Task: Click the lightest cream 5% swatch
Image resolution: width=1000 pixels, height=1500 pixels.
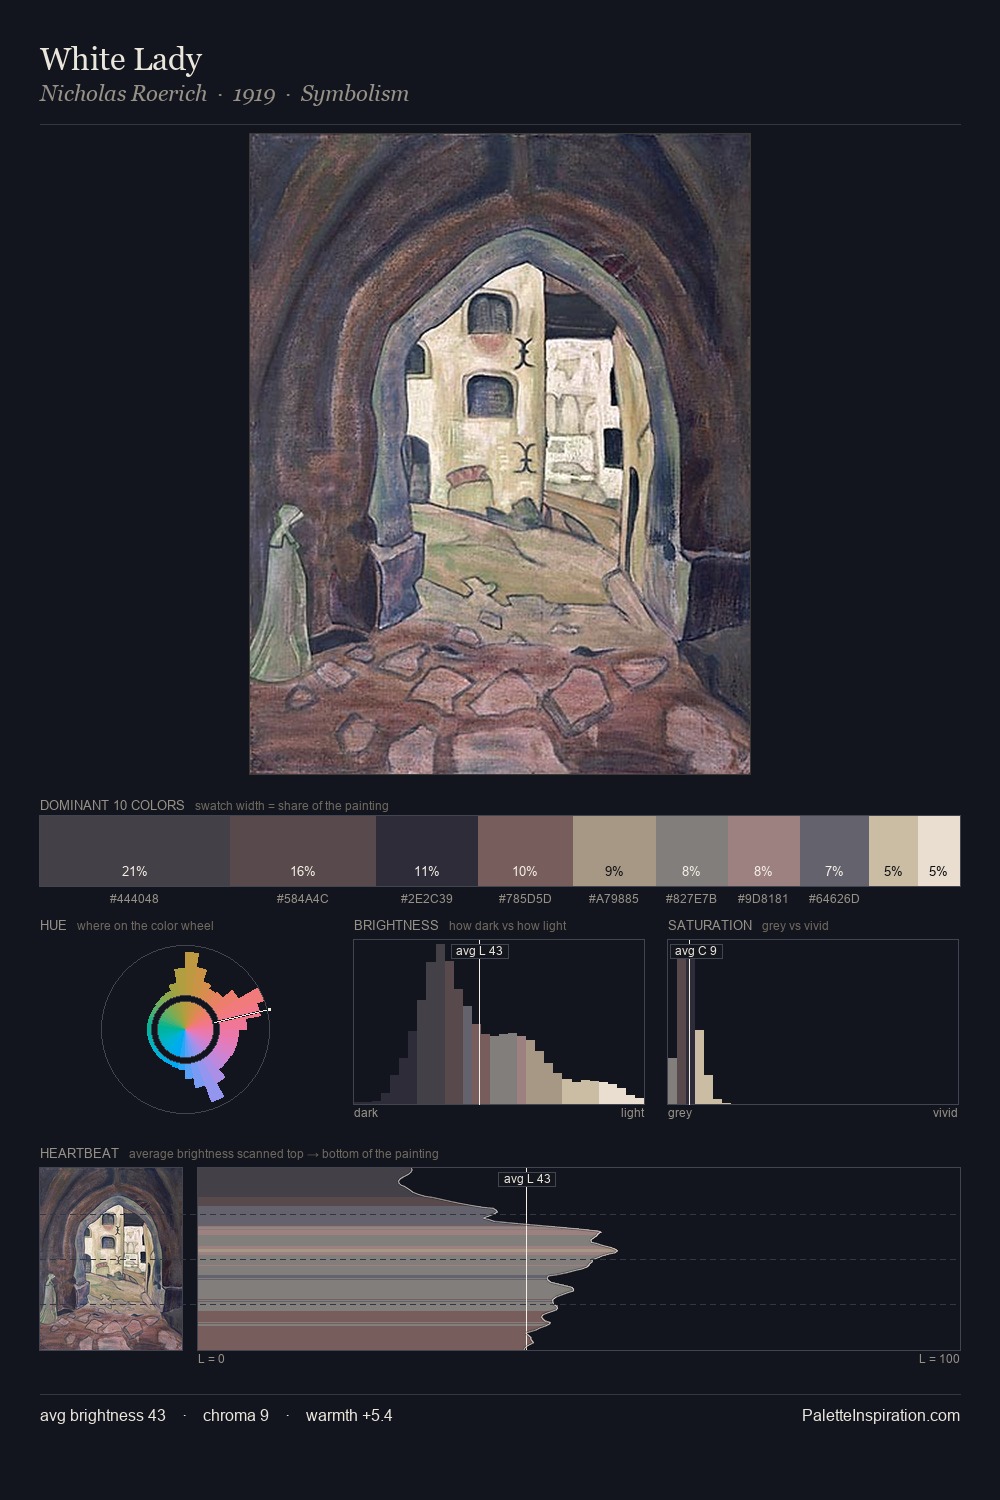Action: tap(939, 851)
